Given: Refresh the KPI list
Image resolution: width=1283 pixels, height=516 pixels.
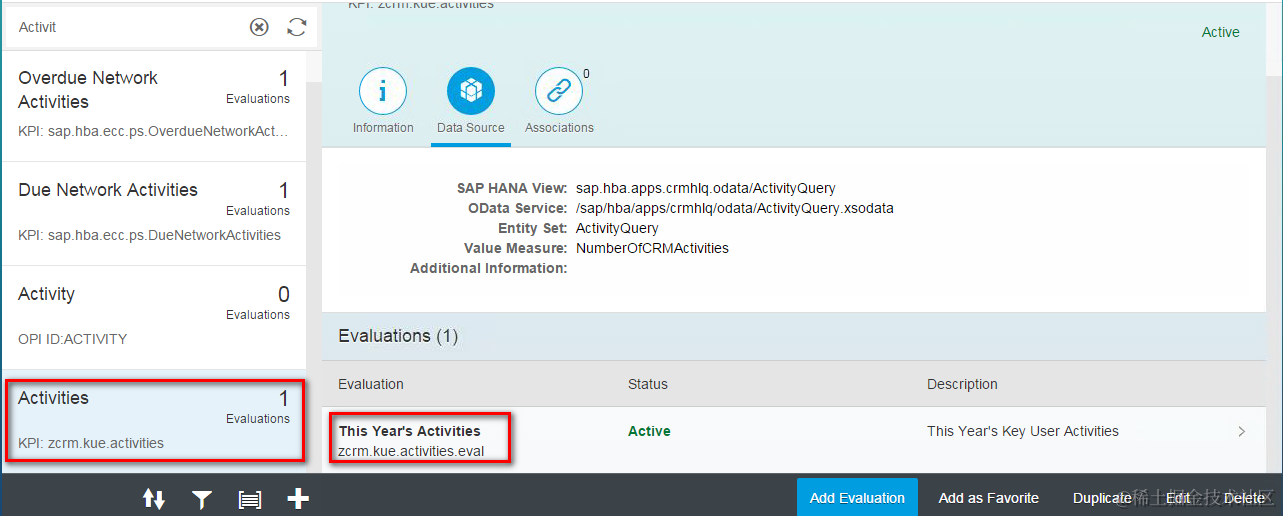Looking at the screenshot, I should pyautogui.click(x=297, y=27).
